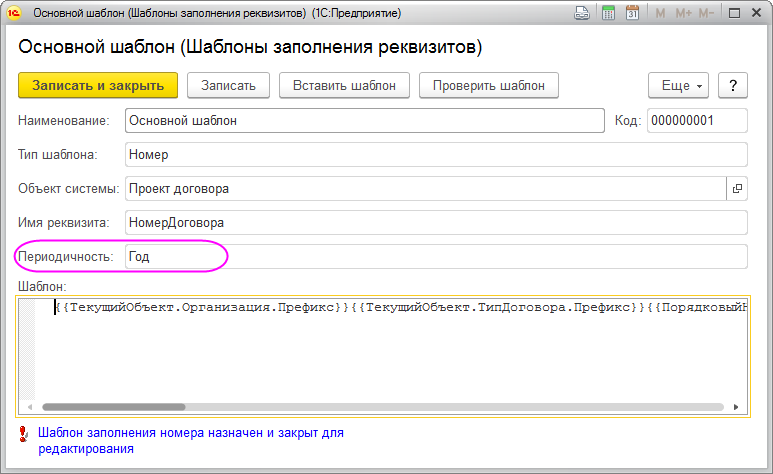The height and width of the screenshot is (474, 773).
Task: Click the Код input field
Action: pyautogui.click(x=697, y=120)
